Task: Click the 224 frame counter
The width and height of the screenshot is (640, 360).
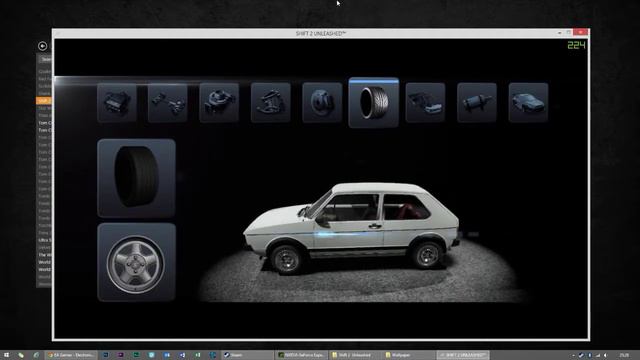Action: pyautogui.click(x=576, y=45)
